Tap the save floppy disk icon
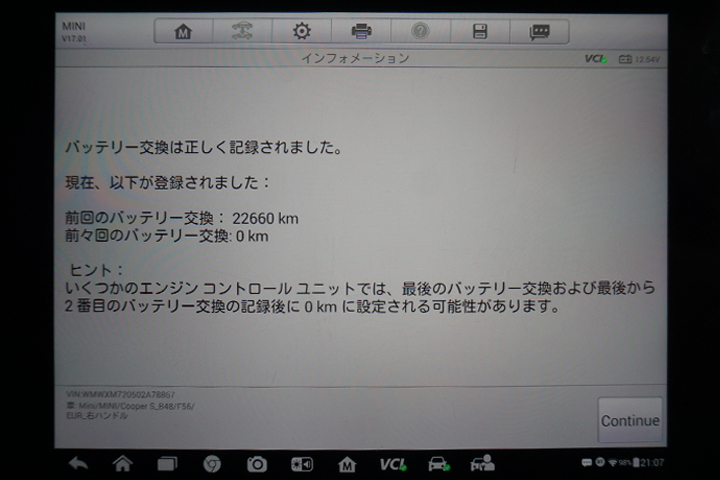This screenshot has width=720, height=480. 480,32
